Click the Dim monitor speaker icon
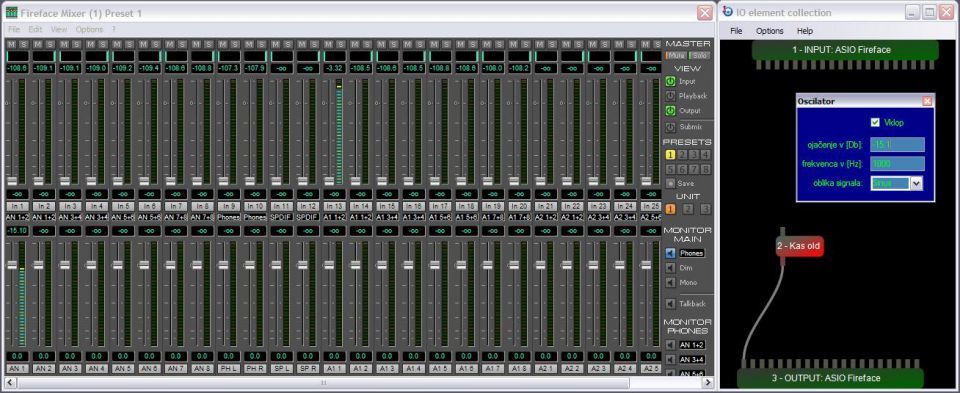The height and width of the screenshot is (393, 960). pos(670,268)
